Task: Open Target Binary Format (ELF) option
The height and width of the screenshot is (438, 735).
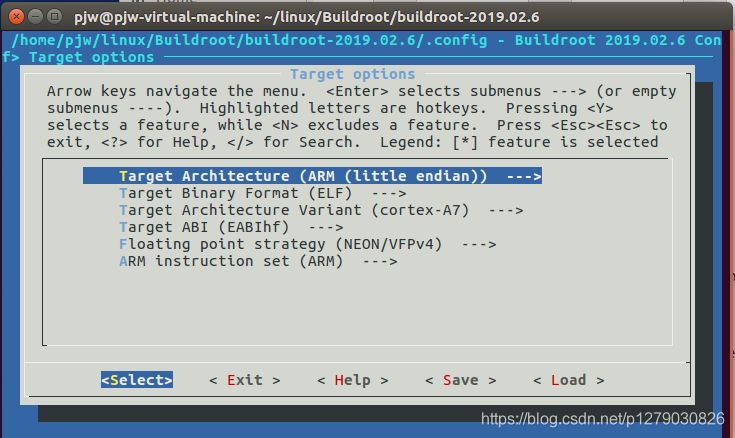Action: [262, 193]
